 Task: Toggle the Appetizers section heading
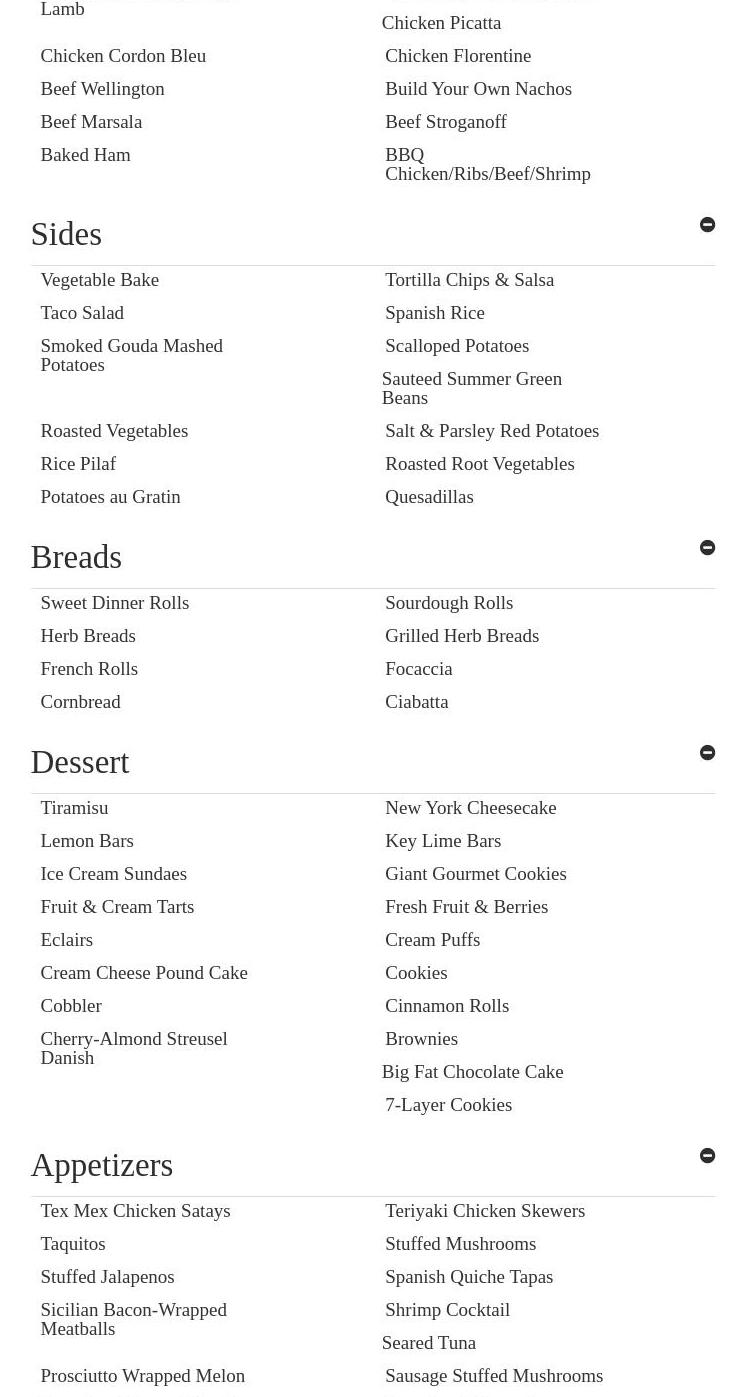pos(102,1166)
